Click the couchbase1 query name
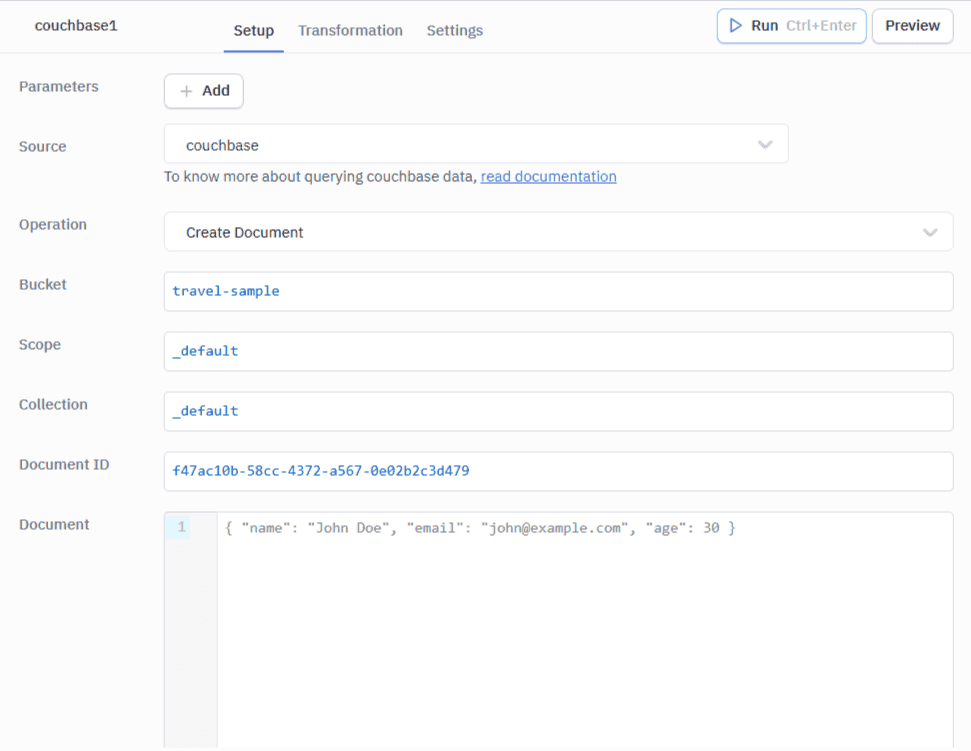Image resolution: width=971 pixels, height=751 pixels. click(x=76, y=26)
